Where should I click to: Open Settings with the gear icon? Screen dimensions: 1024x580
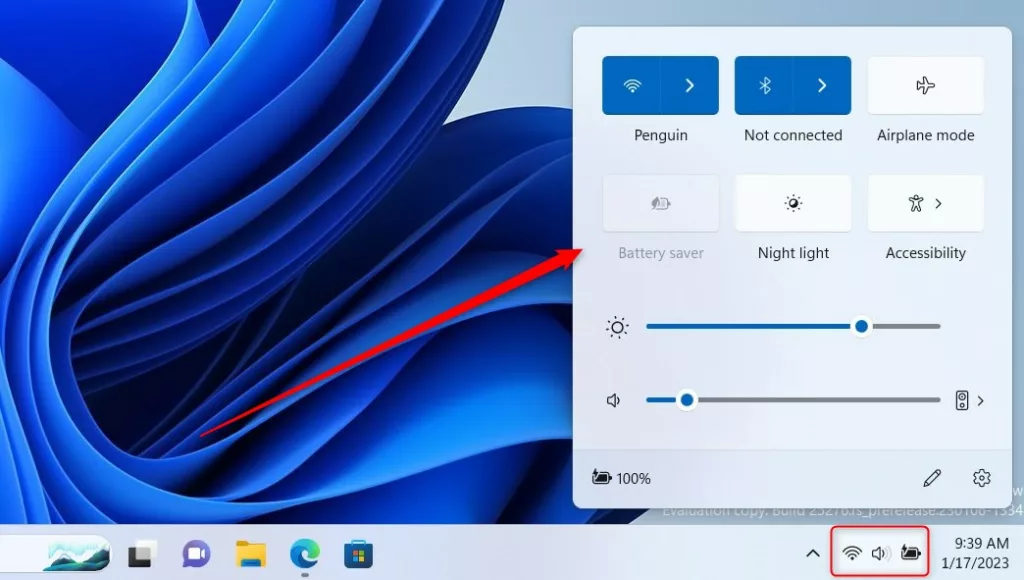(x=982, y=478)
